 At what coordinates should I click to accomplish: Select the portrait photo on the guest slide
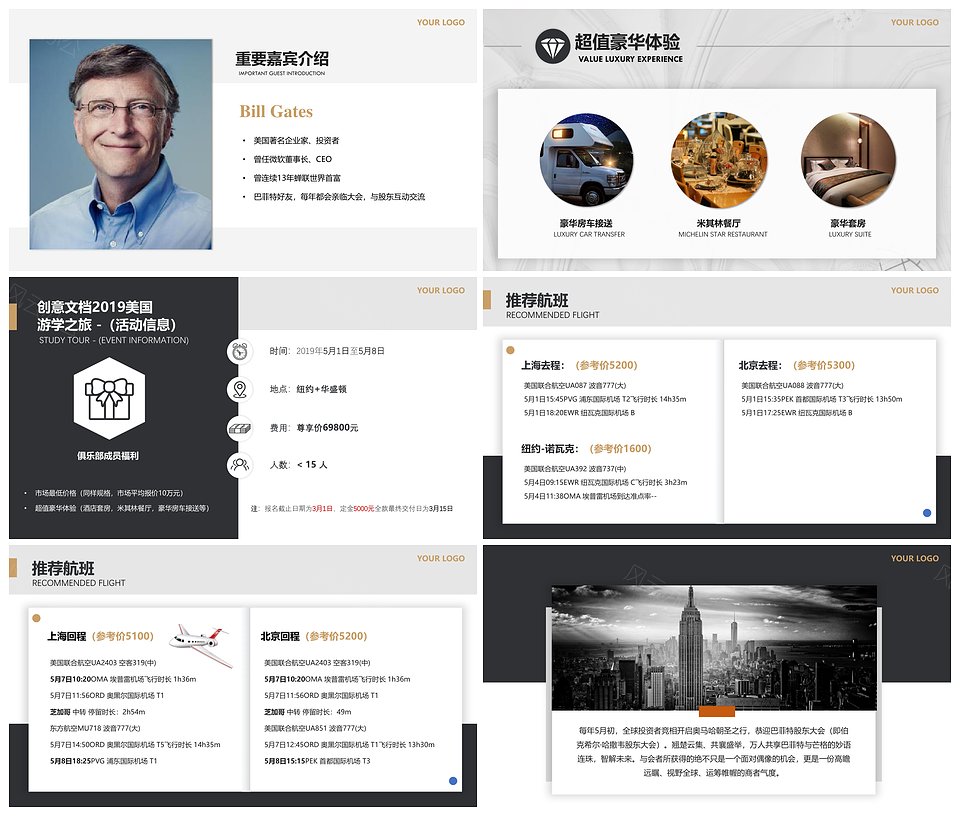pyautogui.click(x=121, y=144)
